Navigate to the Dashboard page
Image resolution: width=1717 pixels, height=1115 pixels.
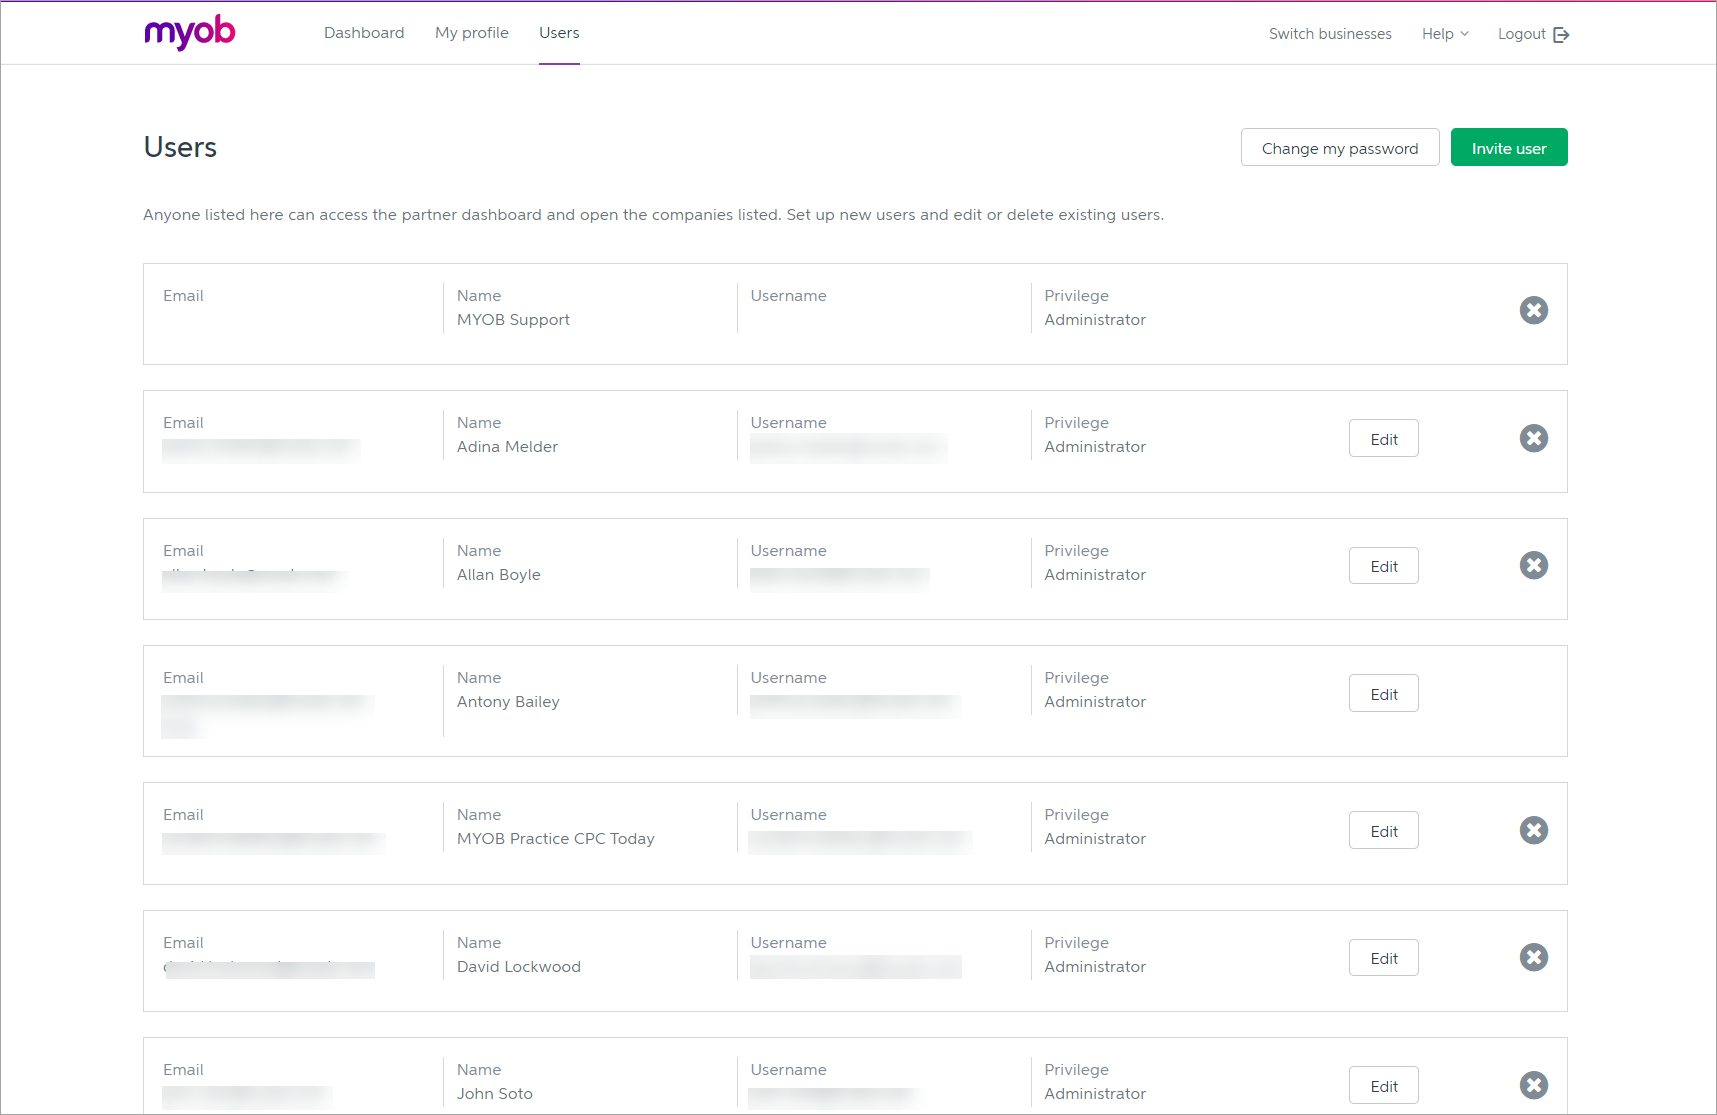(x=363, y=32)
